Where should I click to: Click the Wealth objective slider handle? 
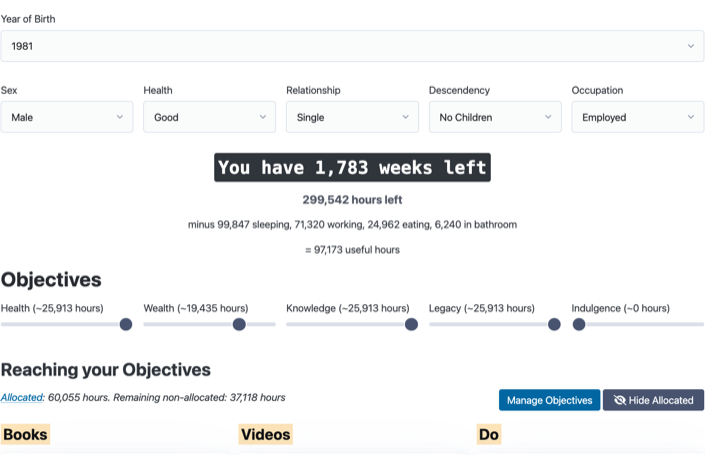pos(239,324)
